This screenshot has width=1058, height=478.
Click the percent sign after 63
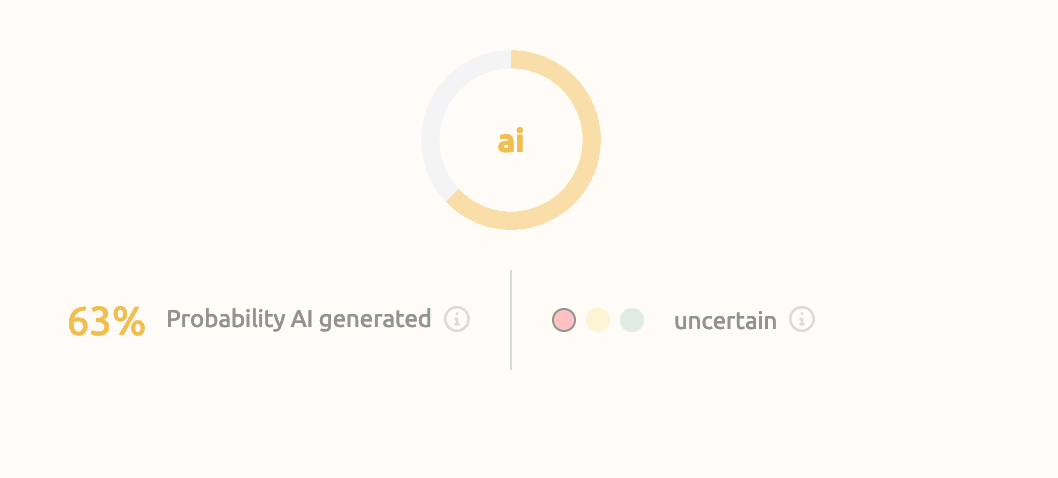[x=129, y=320]
